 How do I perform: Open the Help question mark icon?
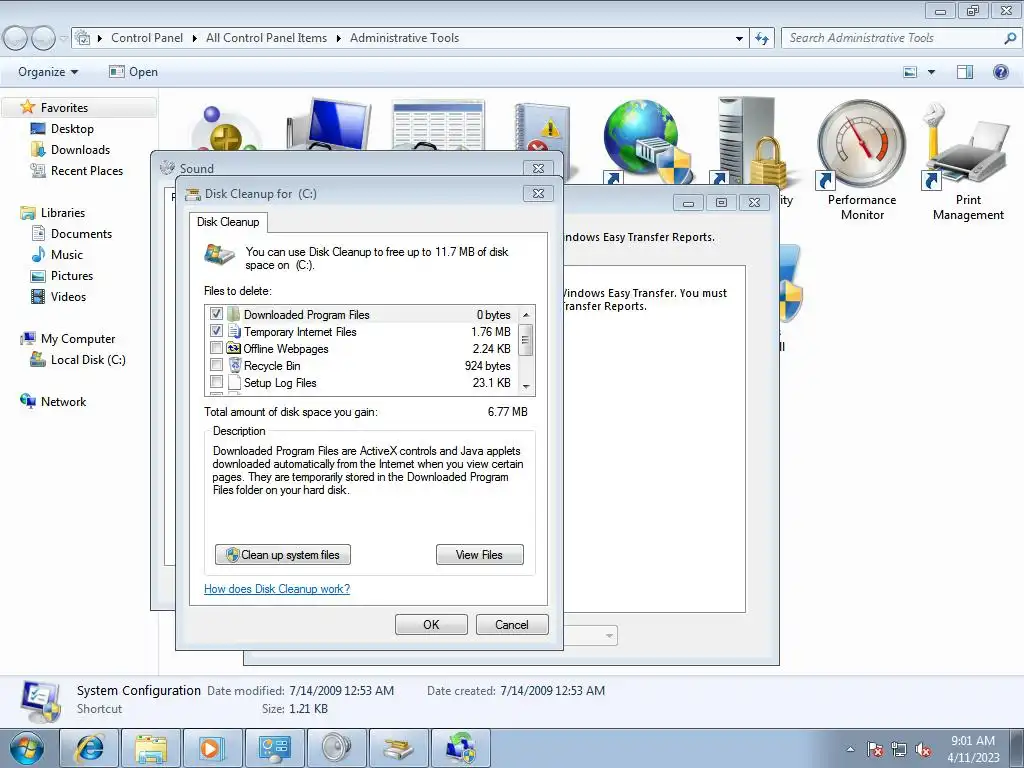[1000, 72]
